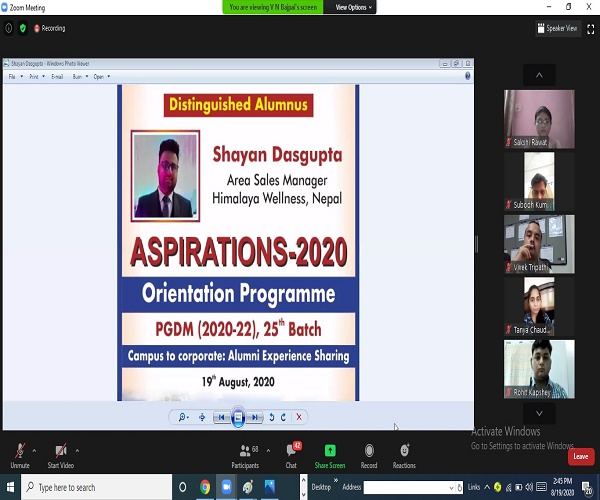
Task: Click E-mail in Photo Viewer toolbar
Action: click(57, 77)
